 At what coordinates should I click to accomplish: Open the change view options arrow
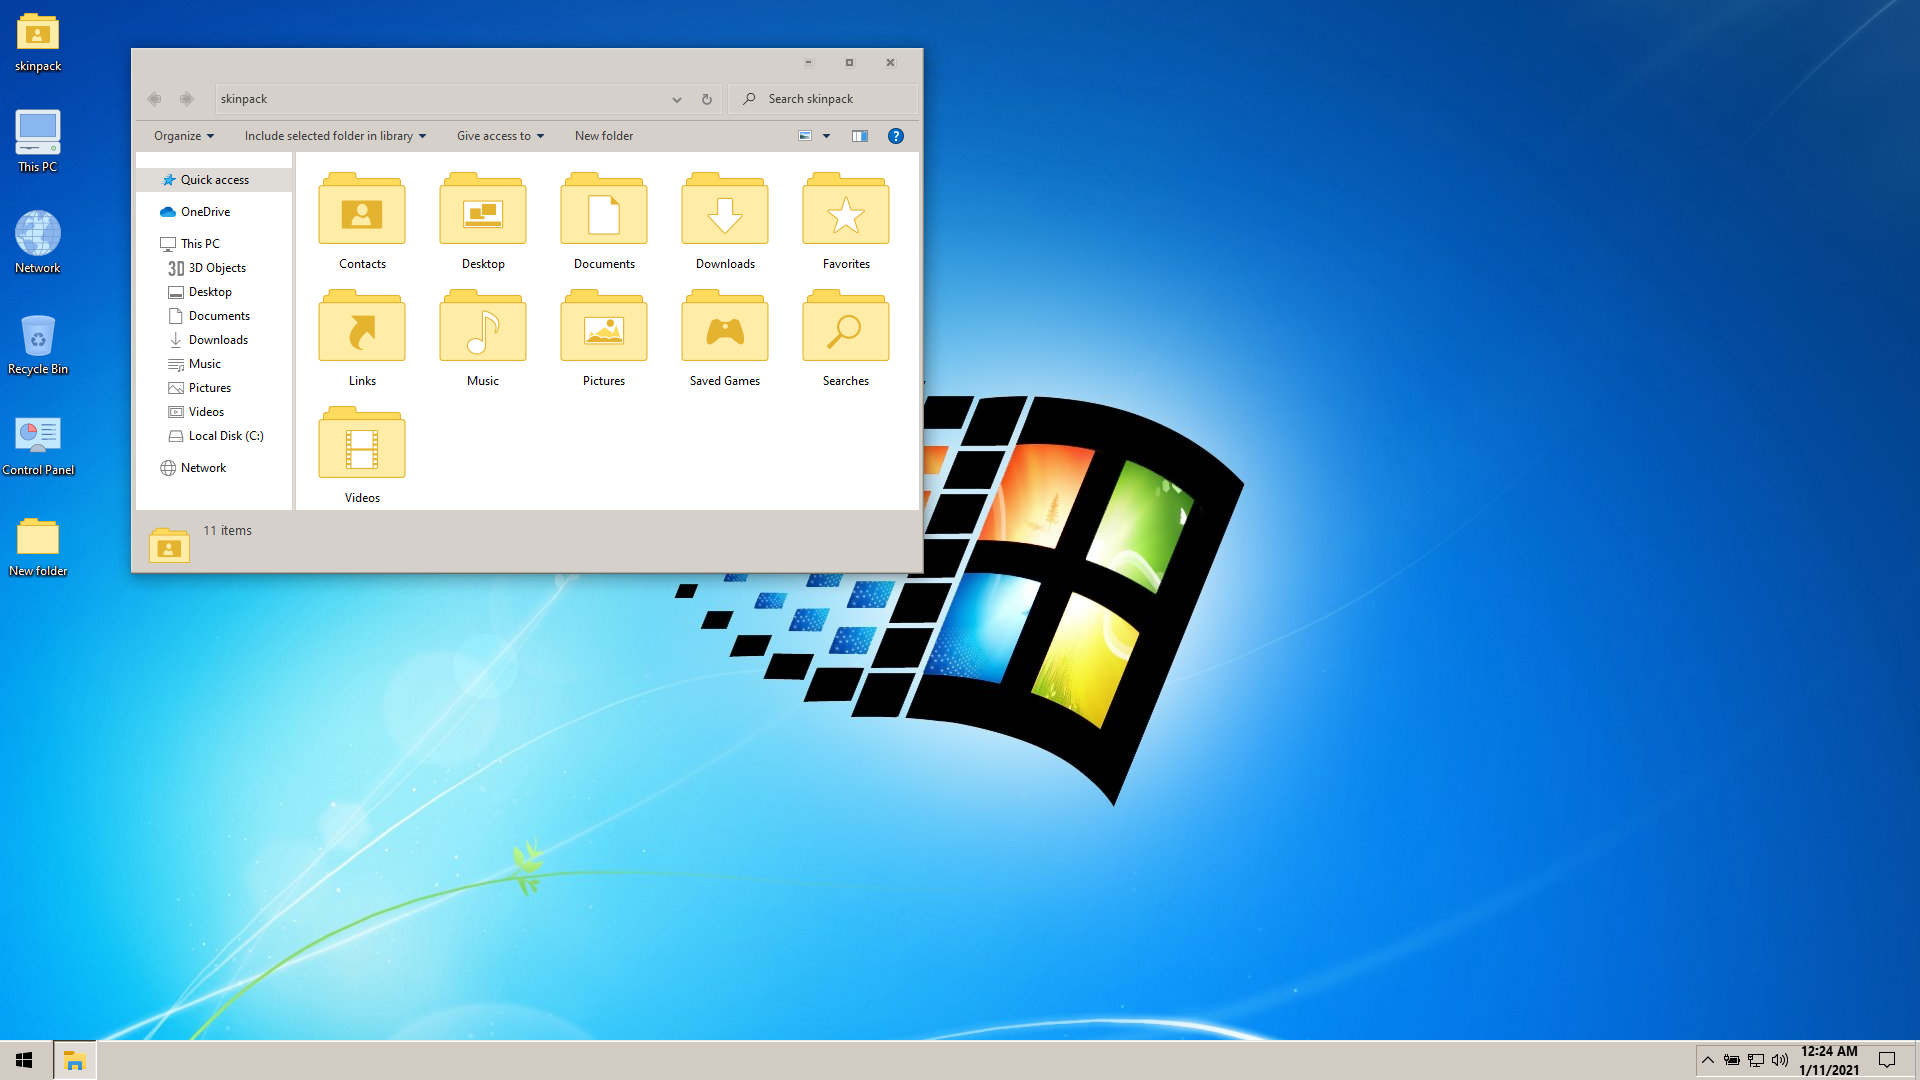tap(826, 136)
